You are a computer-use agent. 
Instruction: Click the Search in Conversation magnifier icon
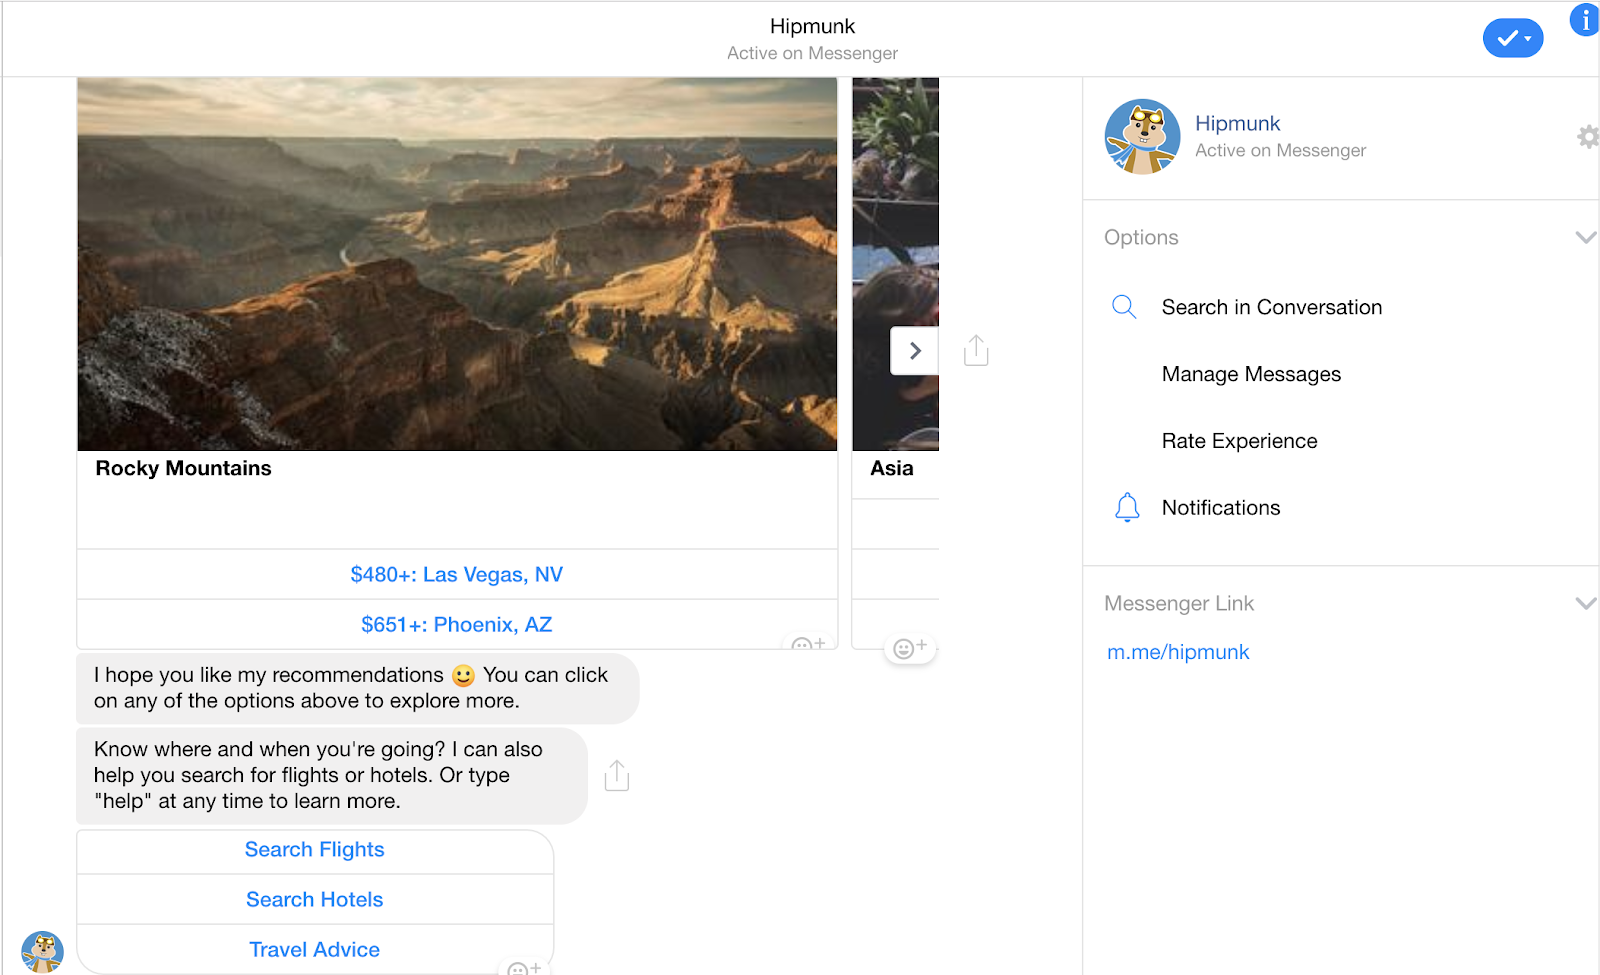[1124, 307]
